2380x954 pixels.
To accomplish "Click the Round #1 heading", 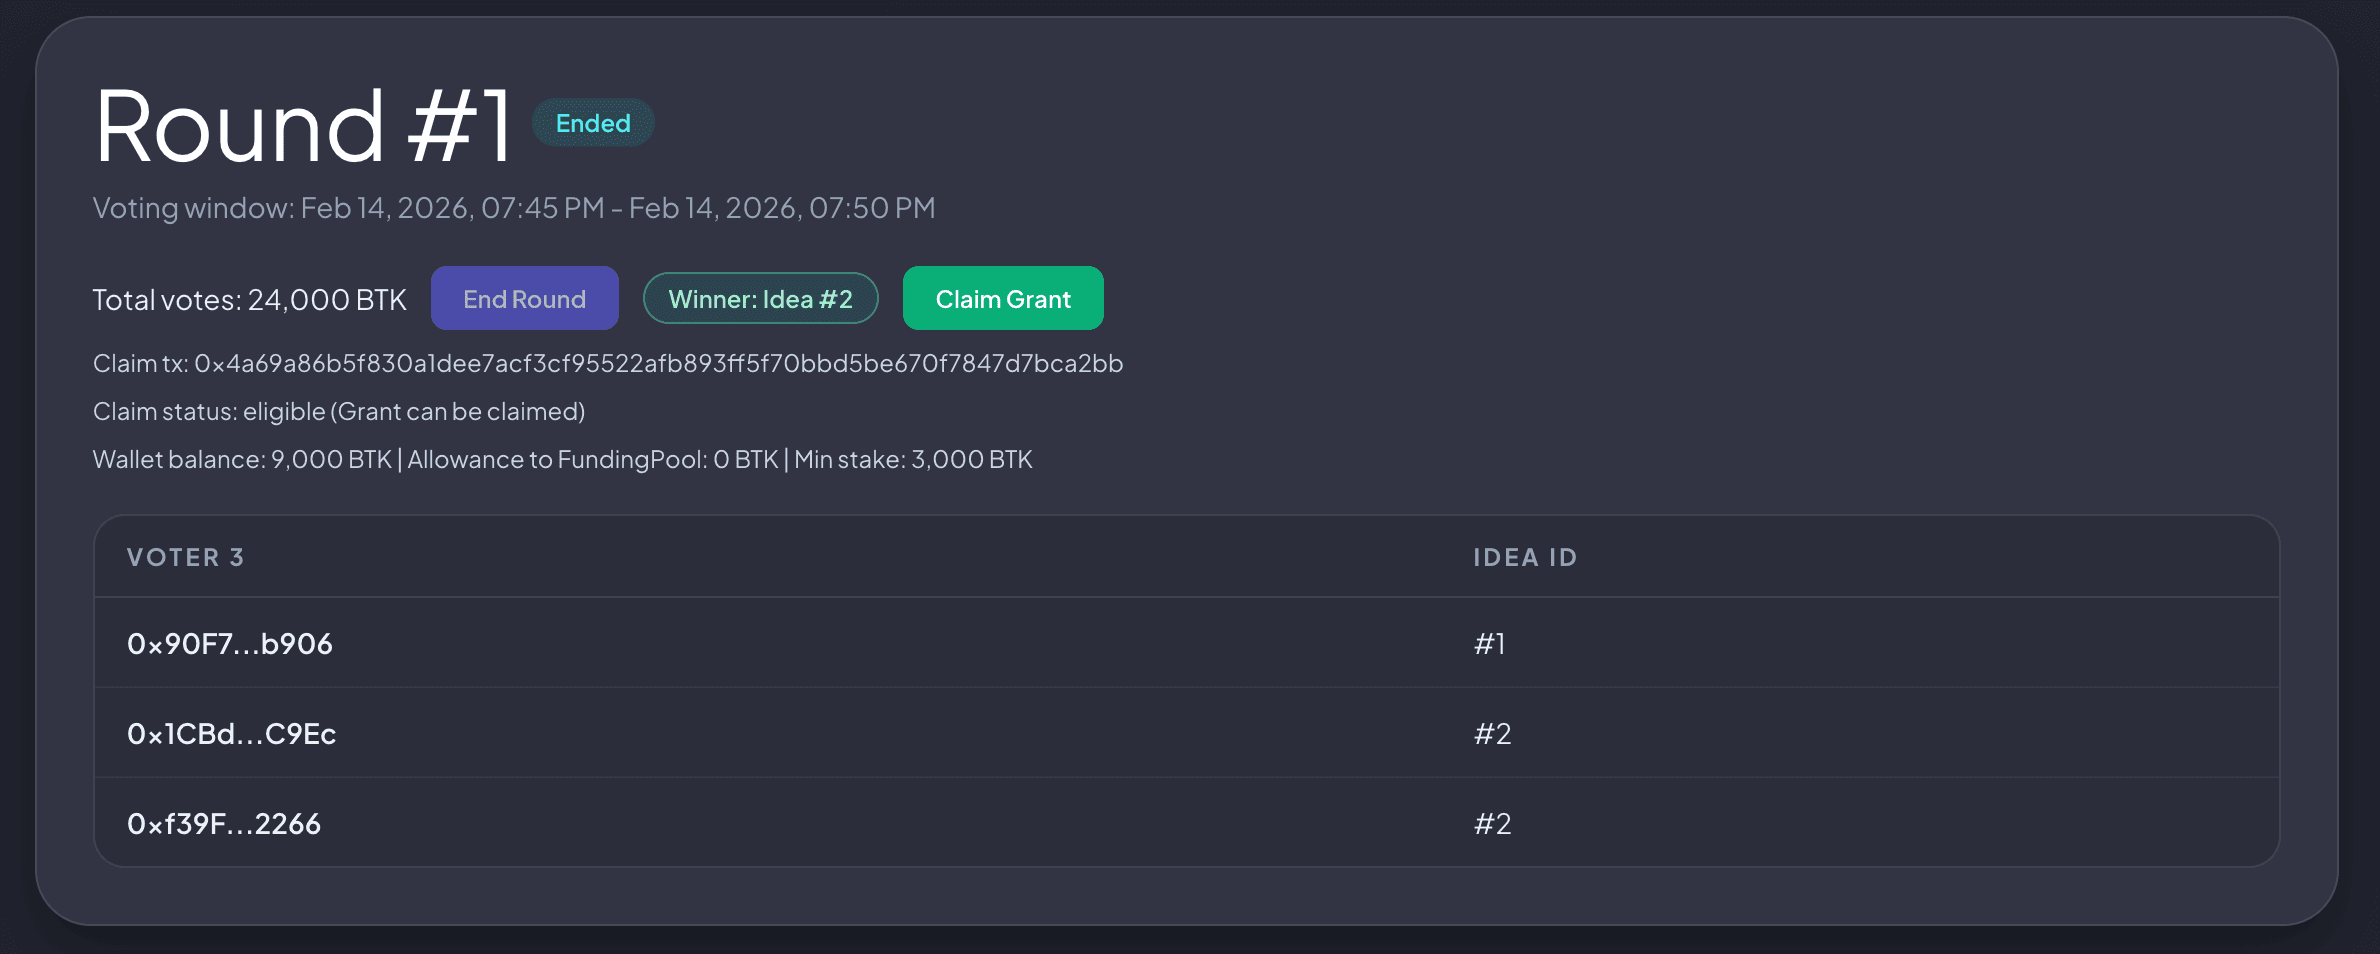I will point(300,125).
